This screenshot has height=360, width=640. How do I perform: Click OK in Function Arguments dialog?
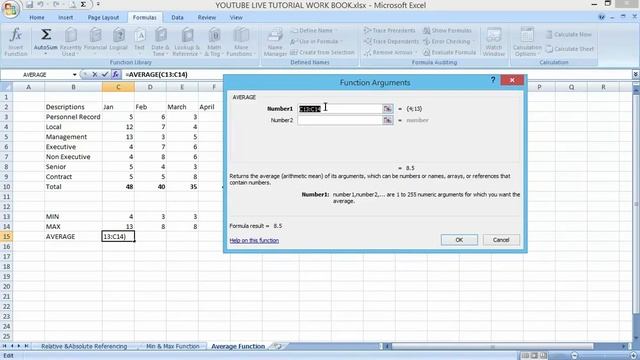459,240
